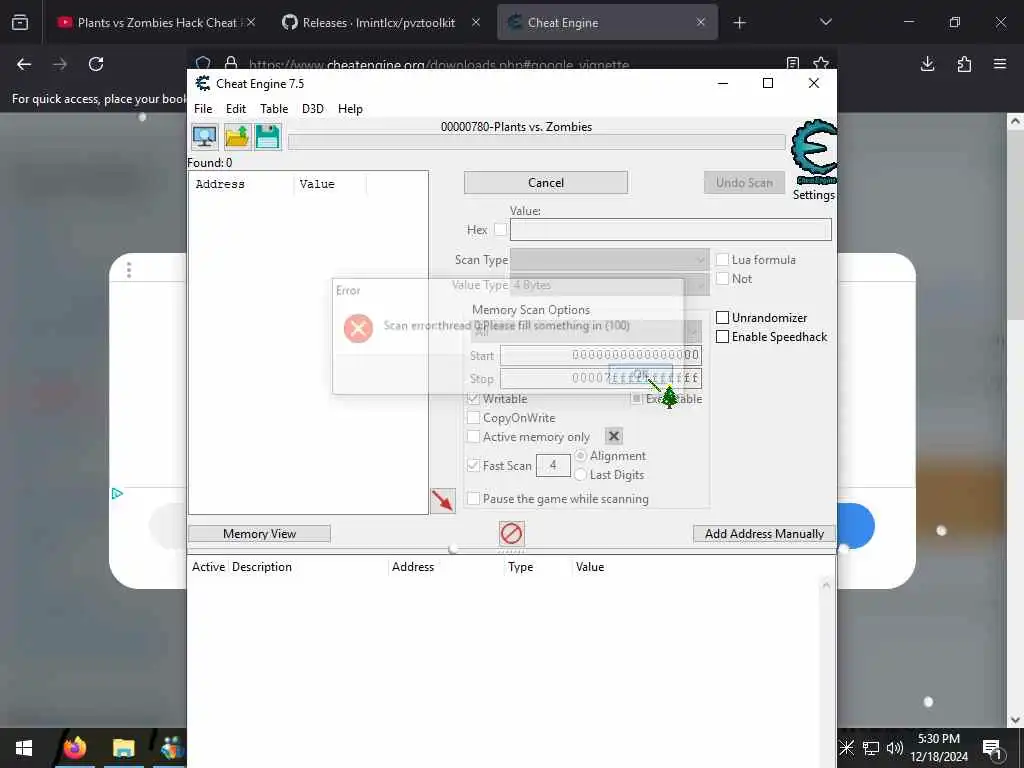Click the Stop address field
Screen dimensions: 1024x768
601,378
